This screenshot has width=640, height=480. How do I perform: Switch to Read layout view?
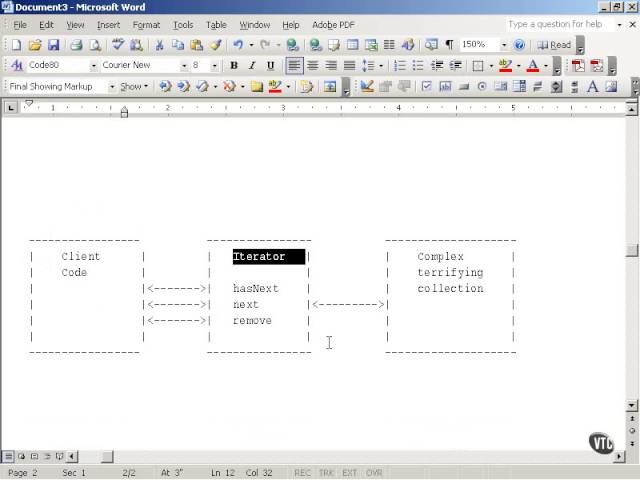coord(554,45)
